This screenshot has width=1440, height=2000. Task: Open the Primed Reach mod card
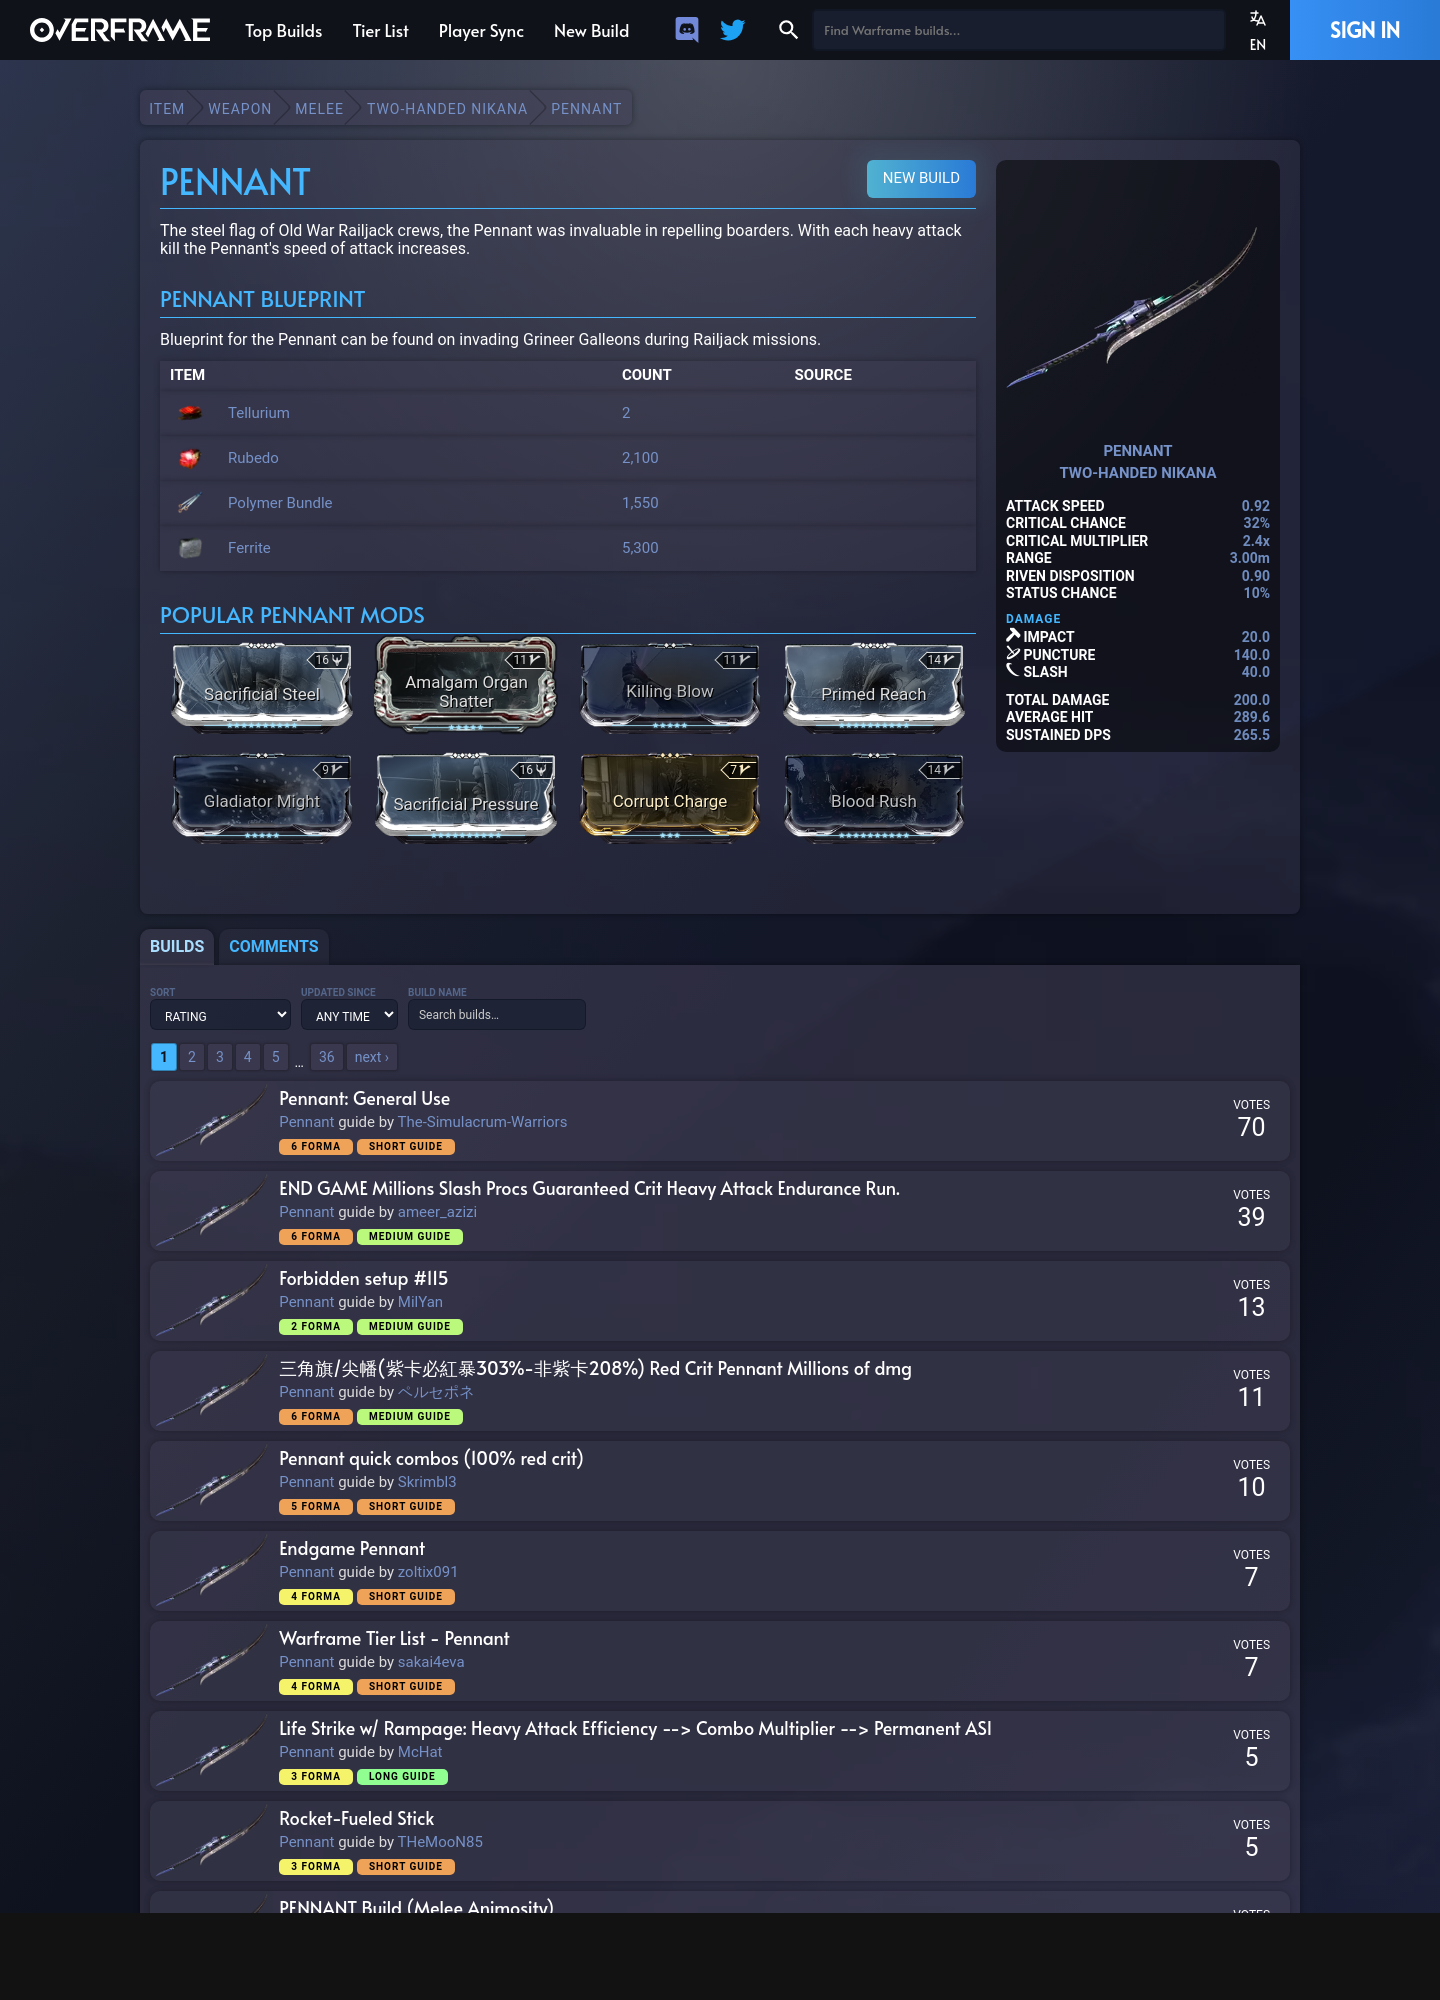pyautogui.click(x=874, y=687)
